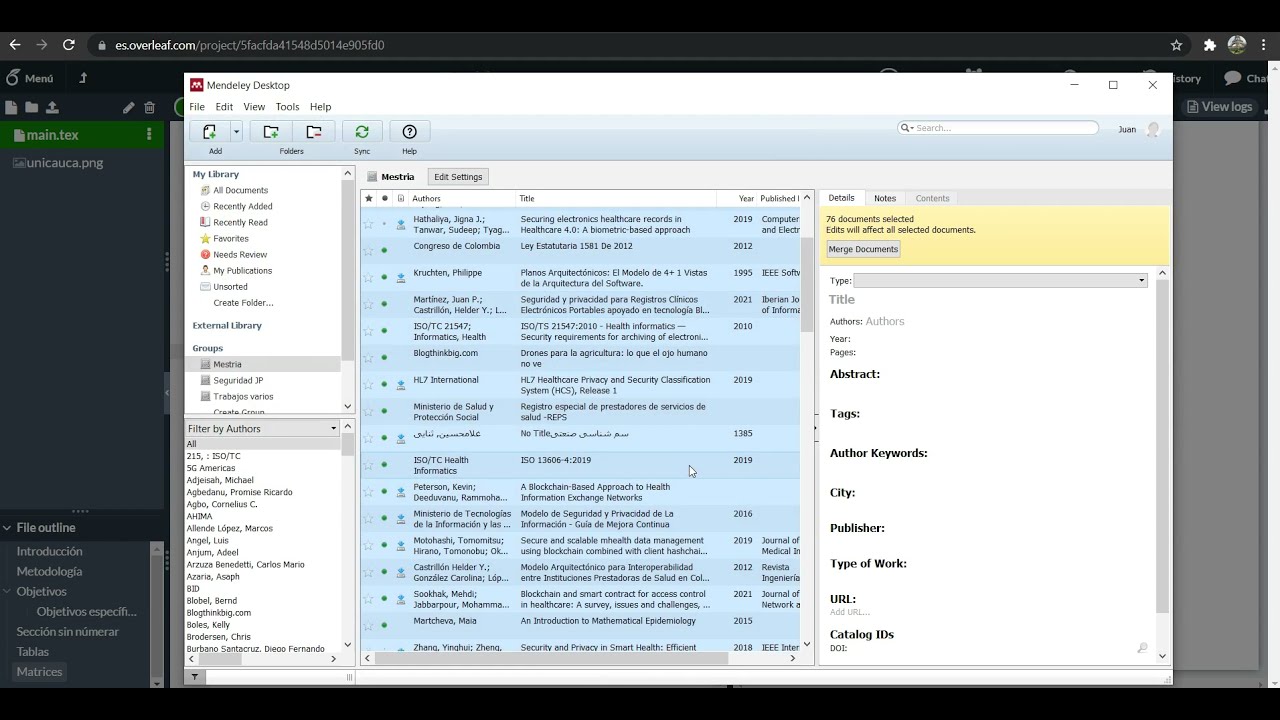Open the Add button dropdown arrow
Image resolution: width=1280 pixels, height=720 pixels.
point(237,132)
